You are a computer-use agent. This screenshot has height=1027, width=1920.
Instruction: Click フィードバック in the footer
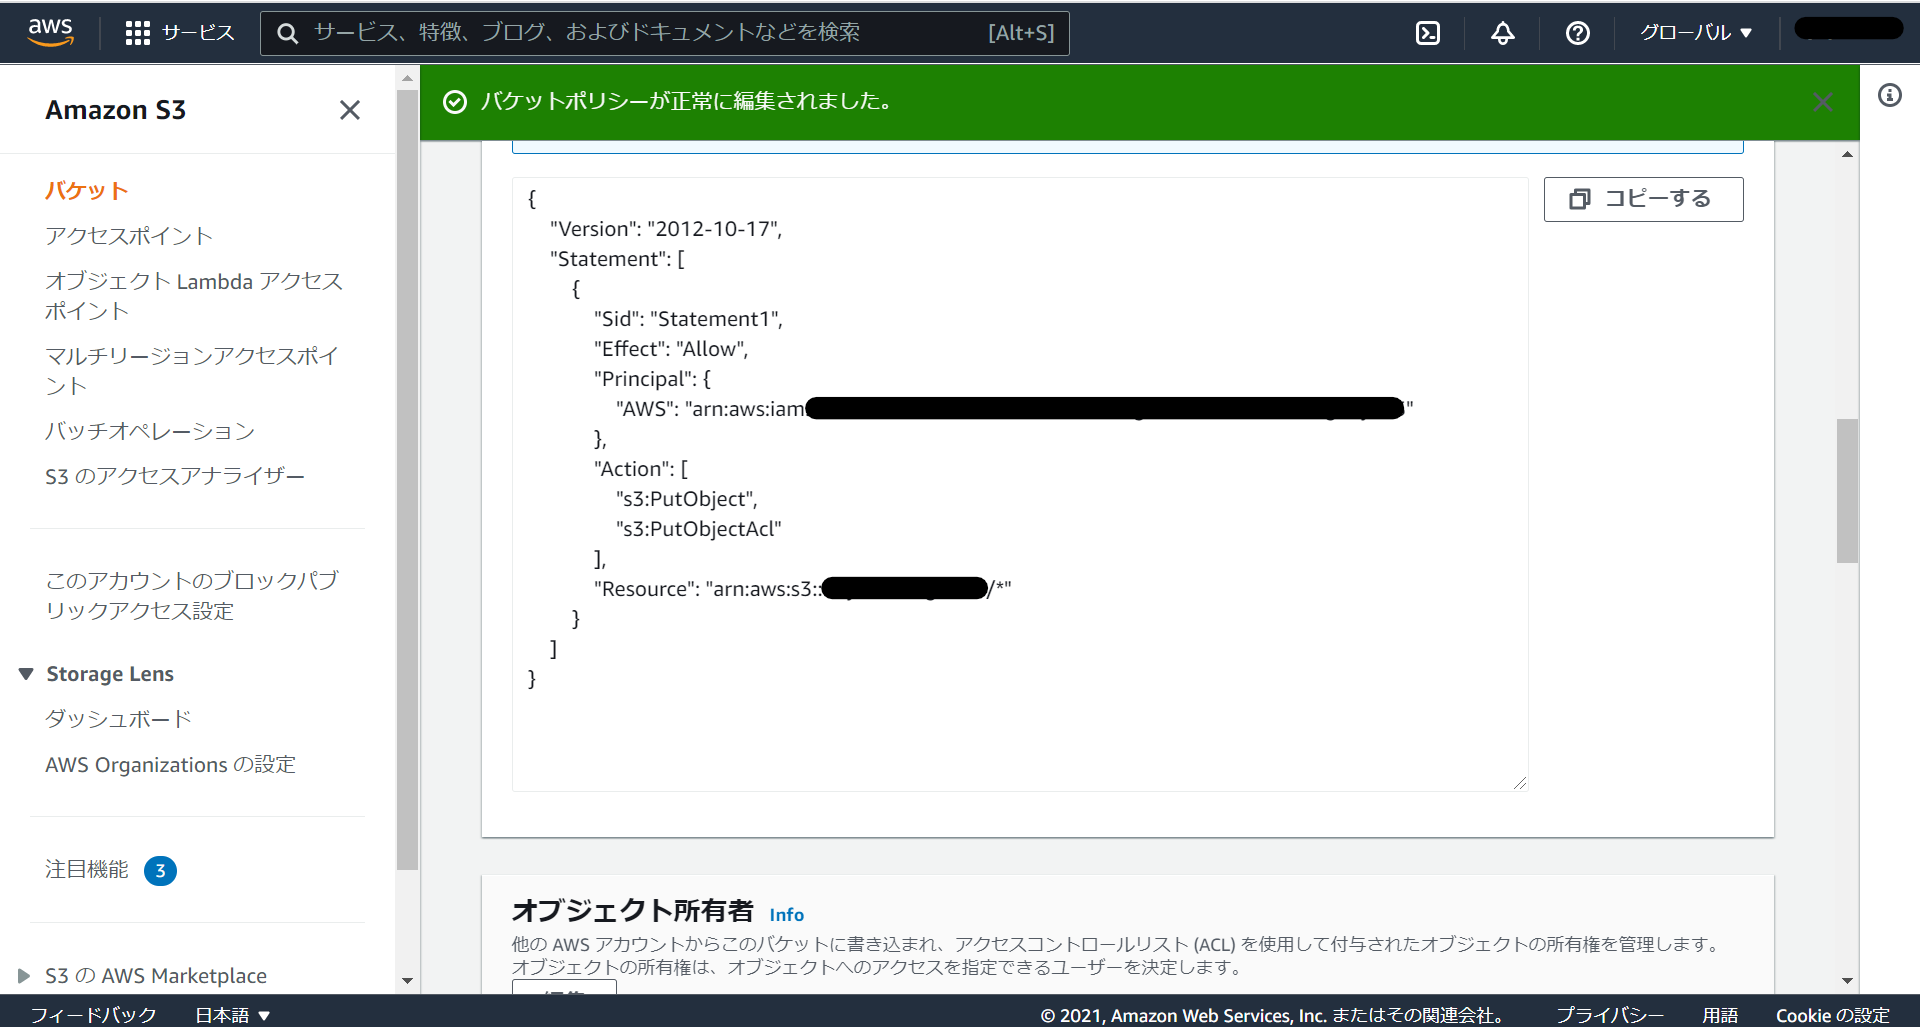[x=93, y=1015]
